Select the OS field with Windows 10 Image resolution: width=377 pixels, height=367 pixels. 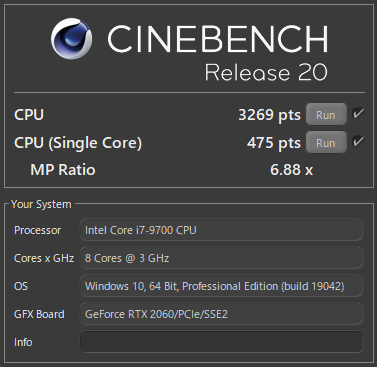pyautogui.click(x=221, y=286)
